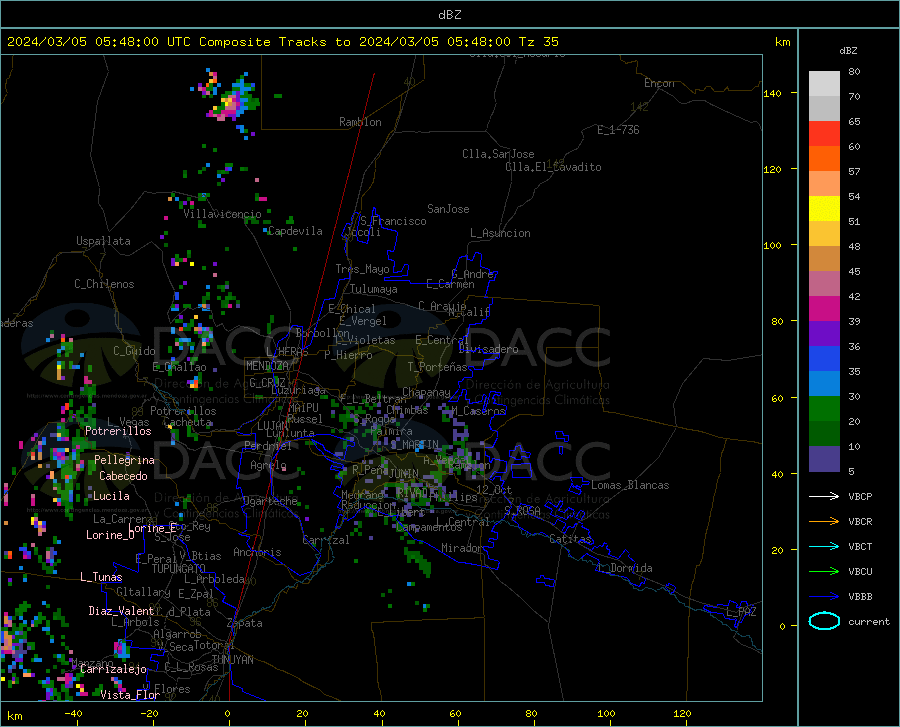Click the 'Clla.El_Cavadito' label
This screenshot has width=900, height=727.
[553, 167]
